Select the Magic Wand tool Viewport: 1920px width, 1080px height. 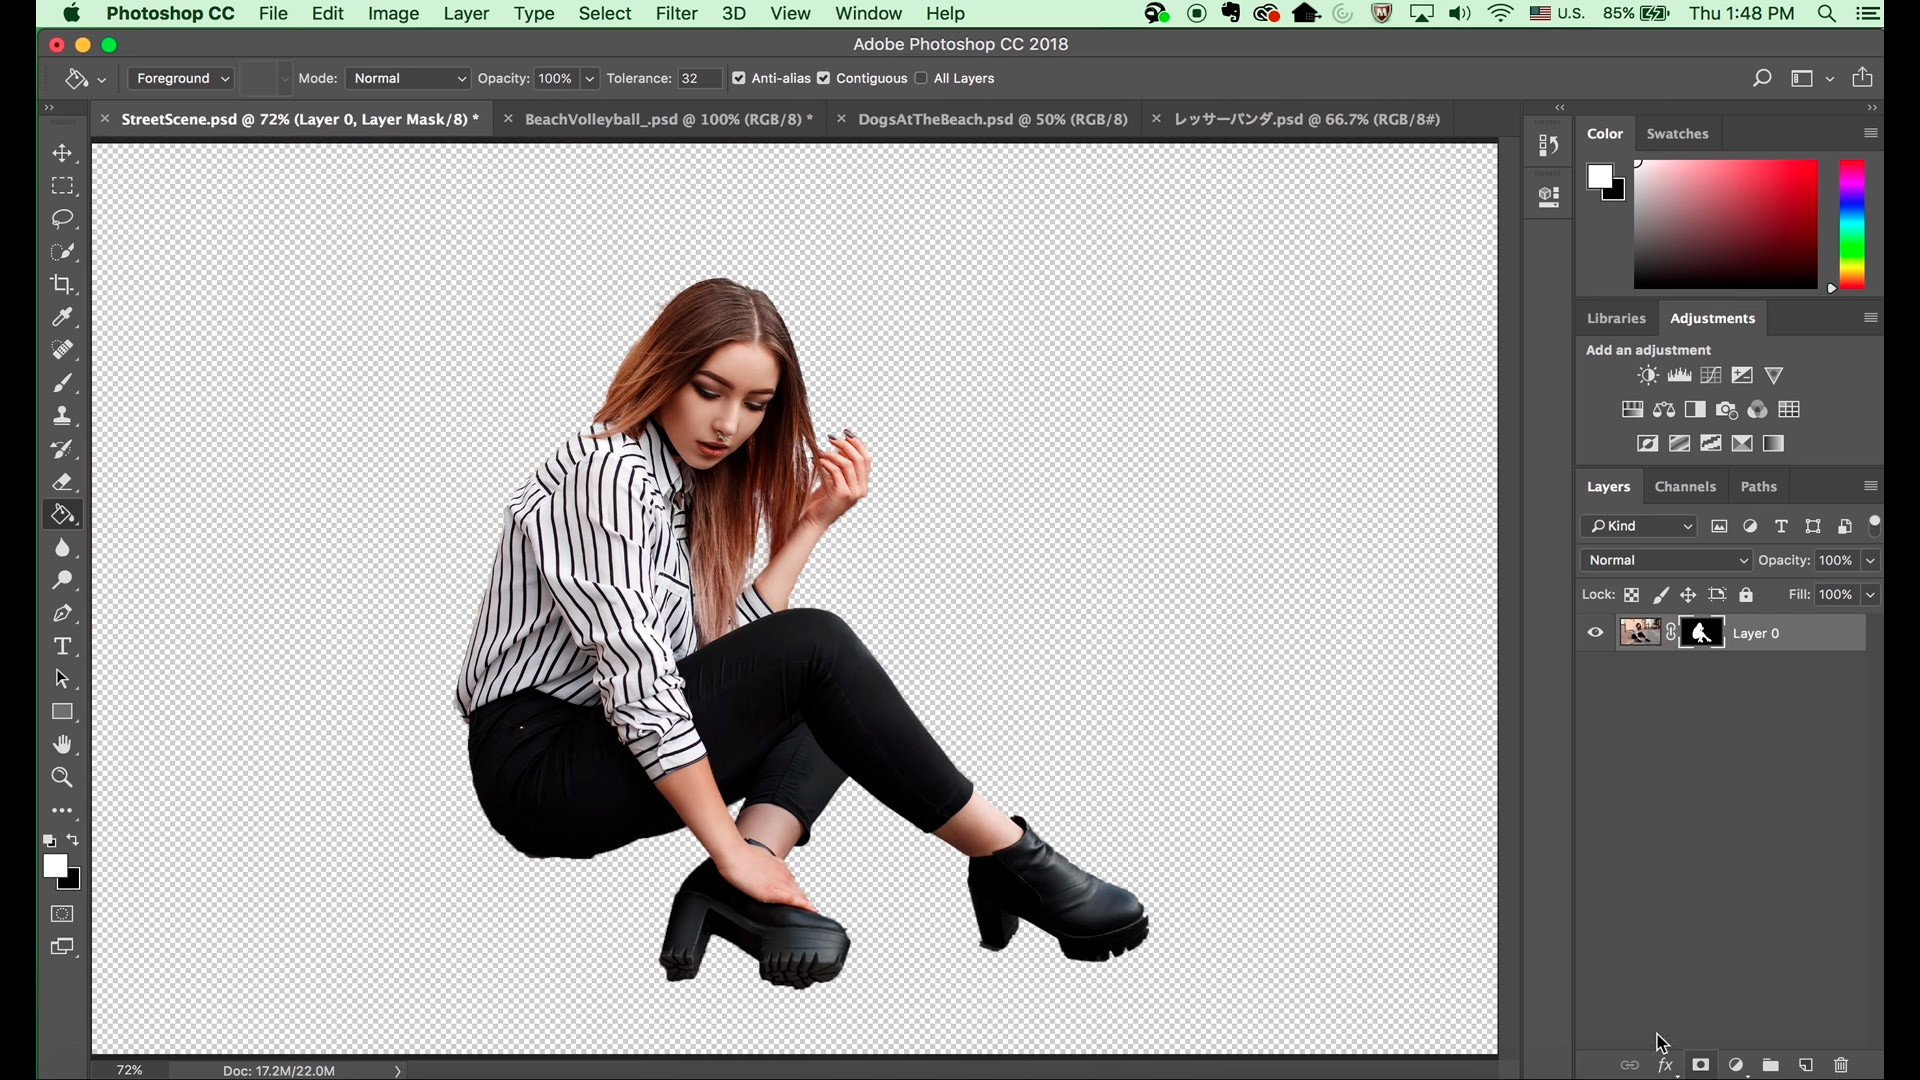[x=62, y=251]
